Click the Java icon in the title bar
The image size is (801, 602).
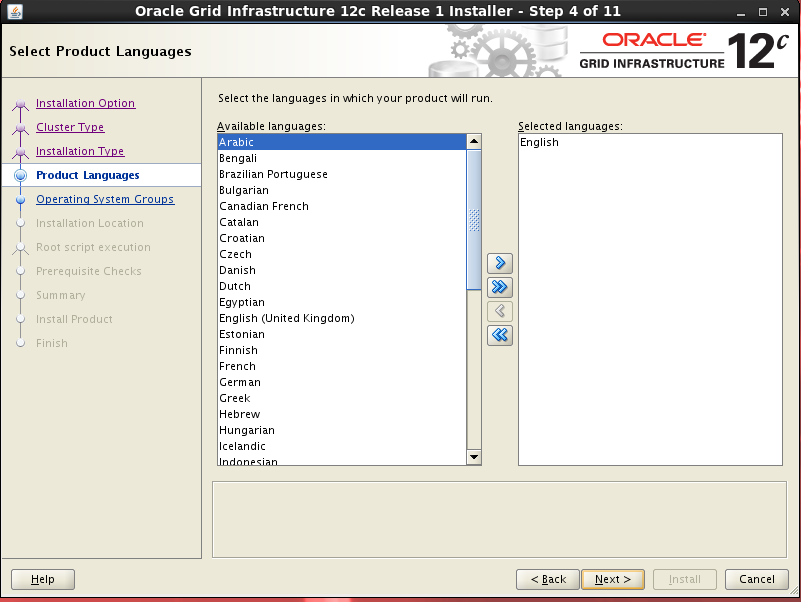point(14,11)
